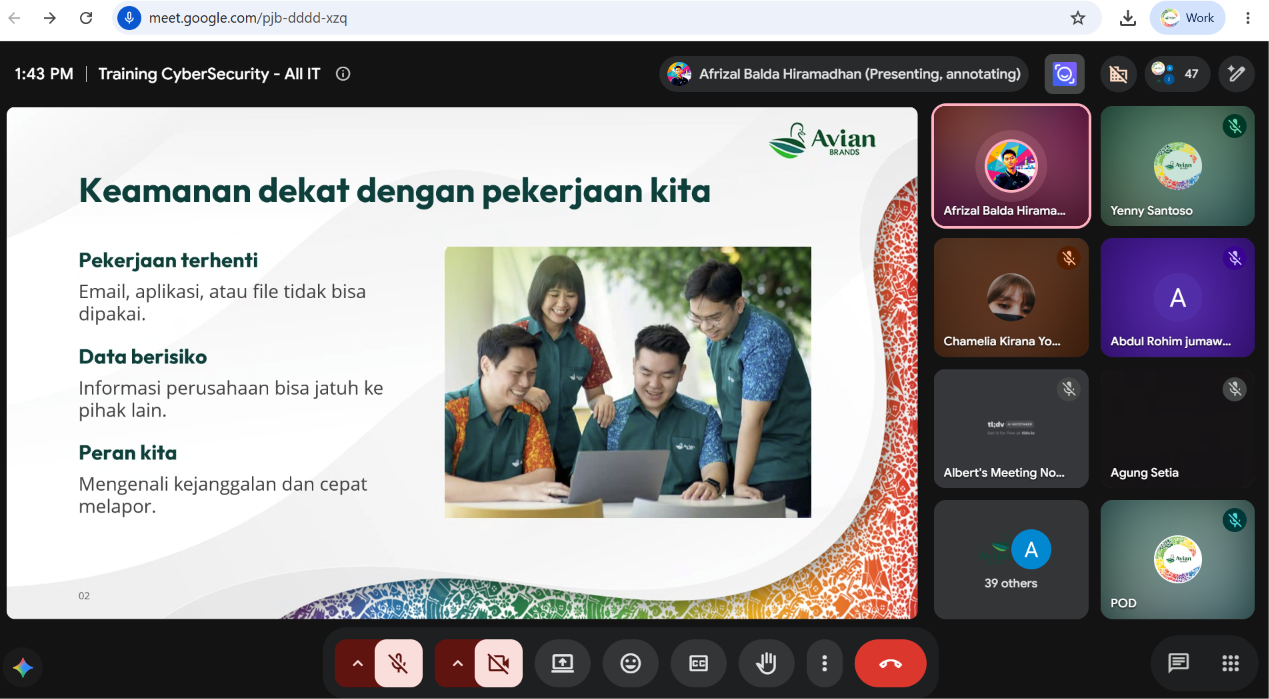Select Abdul Rohim's participant tile

point(1177,297)
